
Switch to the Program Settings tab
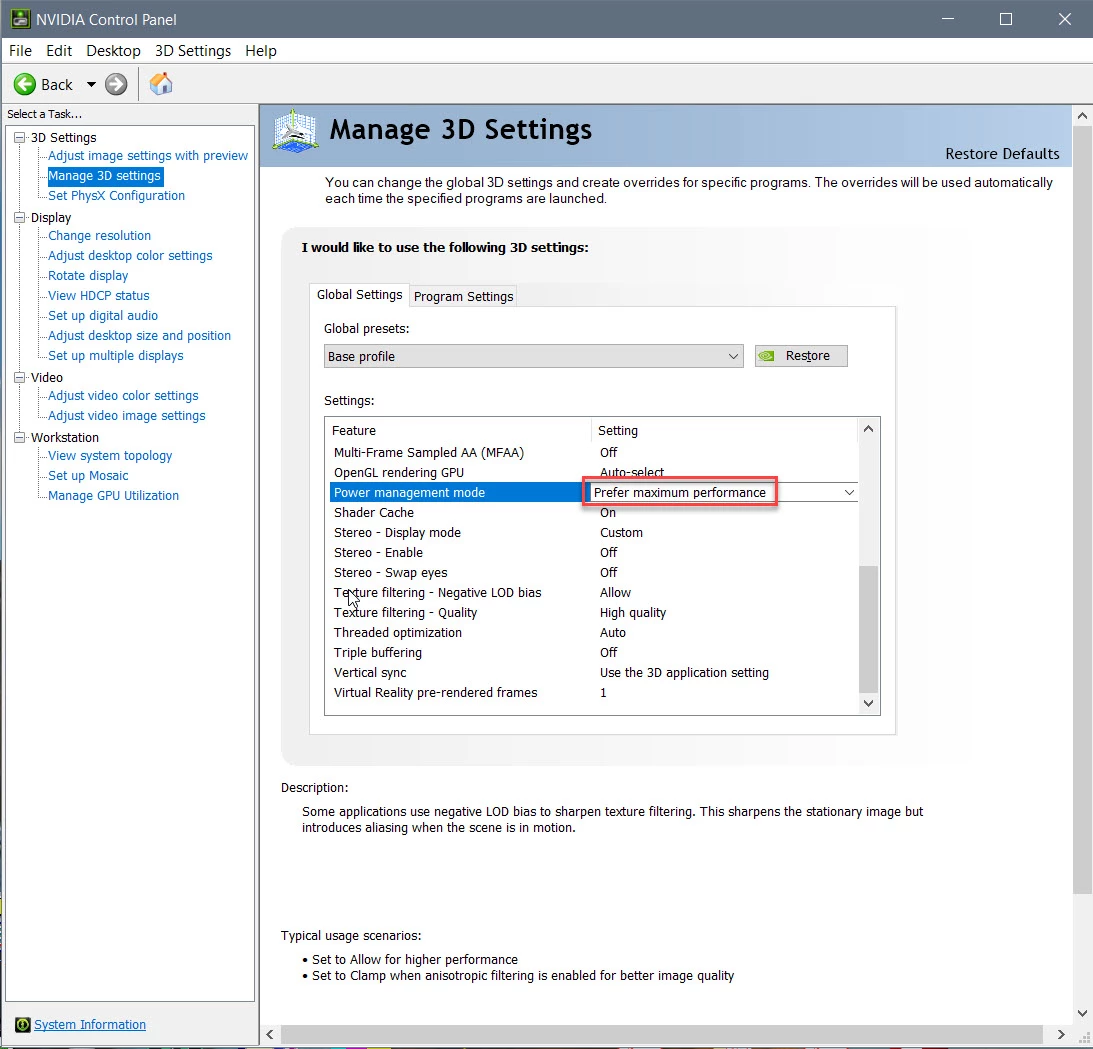click(x=464, y=296)
